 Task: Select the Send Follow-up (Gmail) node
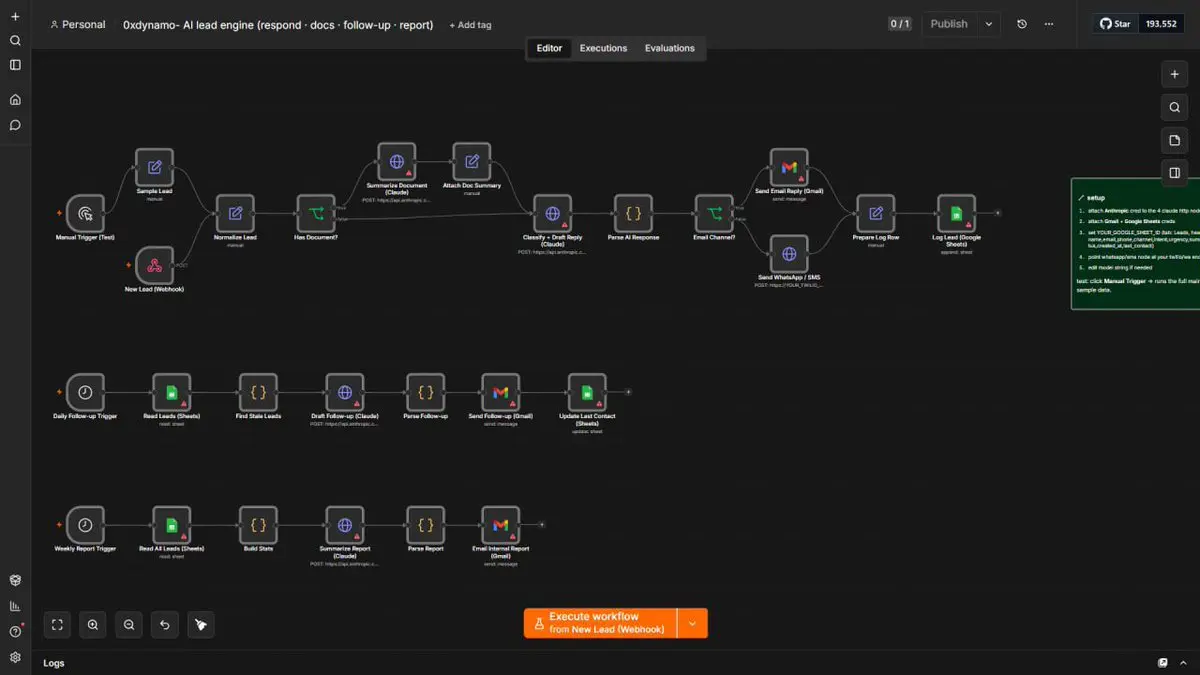pyautogui.click(x=501, y=392)
